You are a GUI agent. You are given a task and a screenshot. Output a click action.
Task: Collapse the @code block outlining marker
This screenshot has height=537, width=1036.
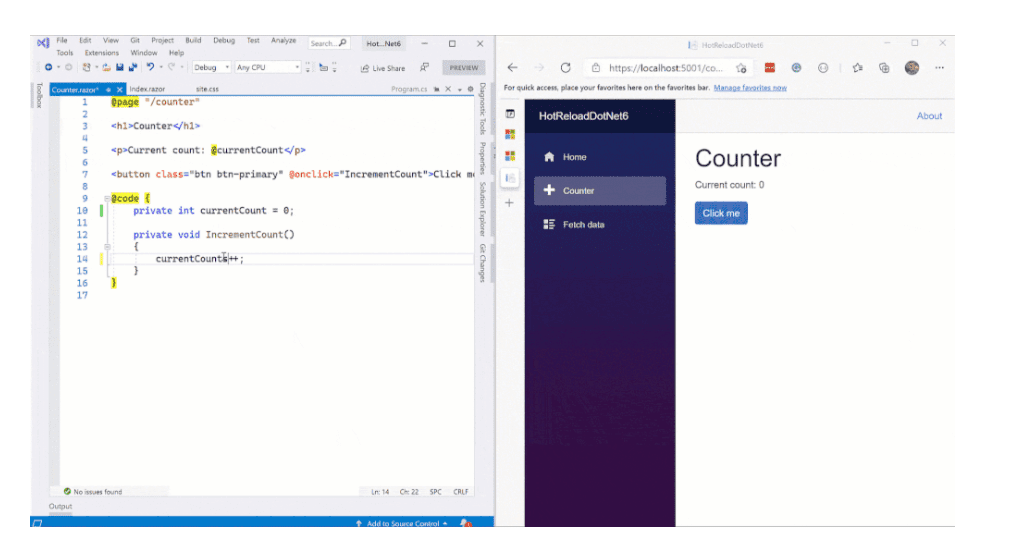(x=107, y=198)
